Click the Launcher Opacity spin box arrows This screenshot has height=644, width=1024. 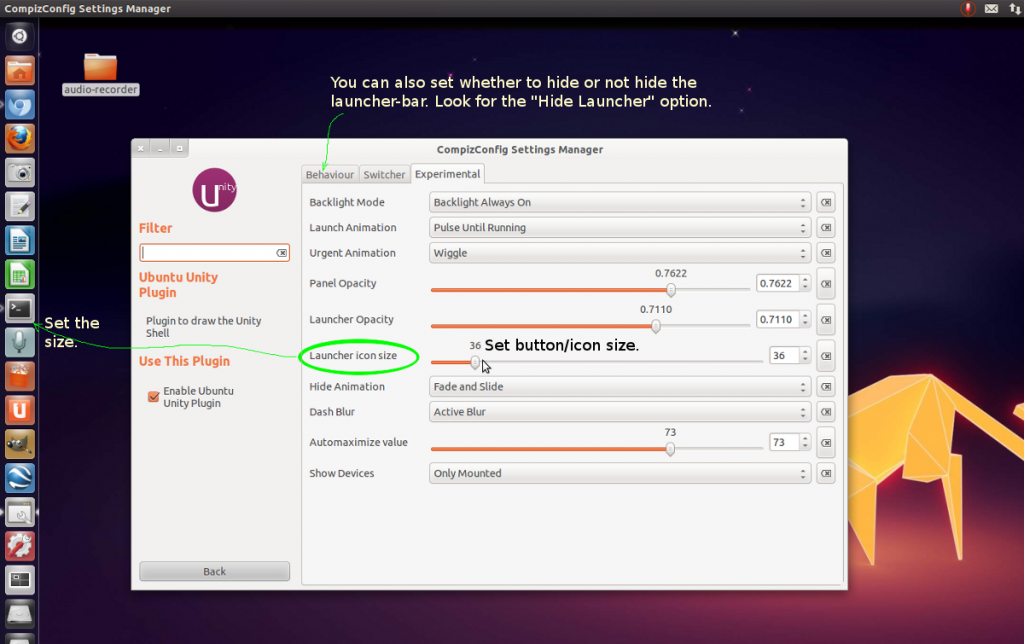(x=805, y=319)
